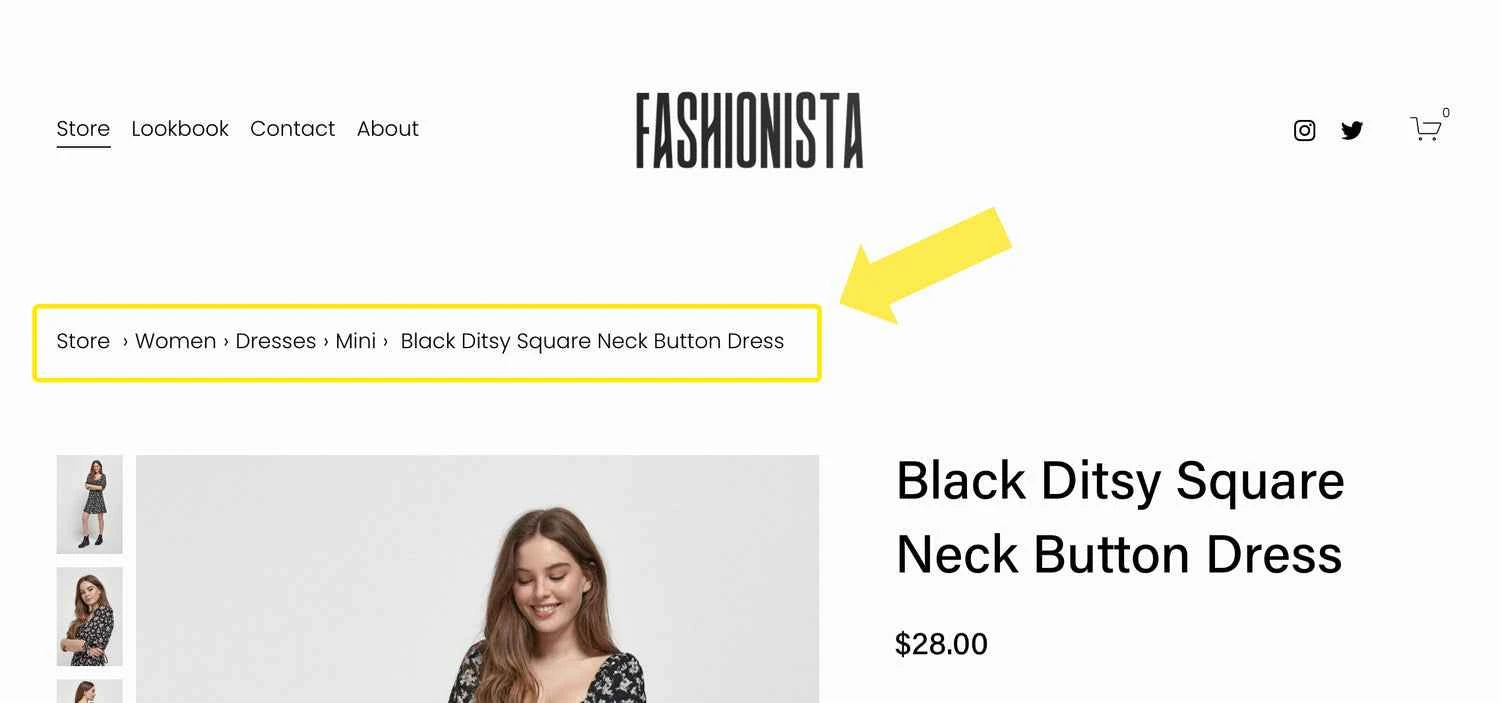Open the Twitter bird icon
1500x703 pixels.
(1352, 130)
